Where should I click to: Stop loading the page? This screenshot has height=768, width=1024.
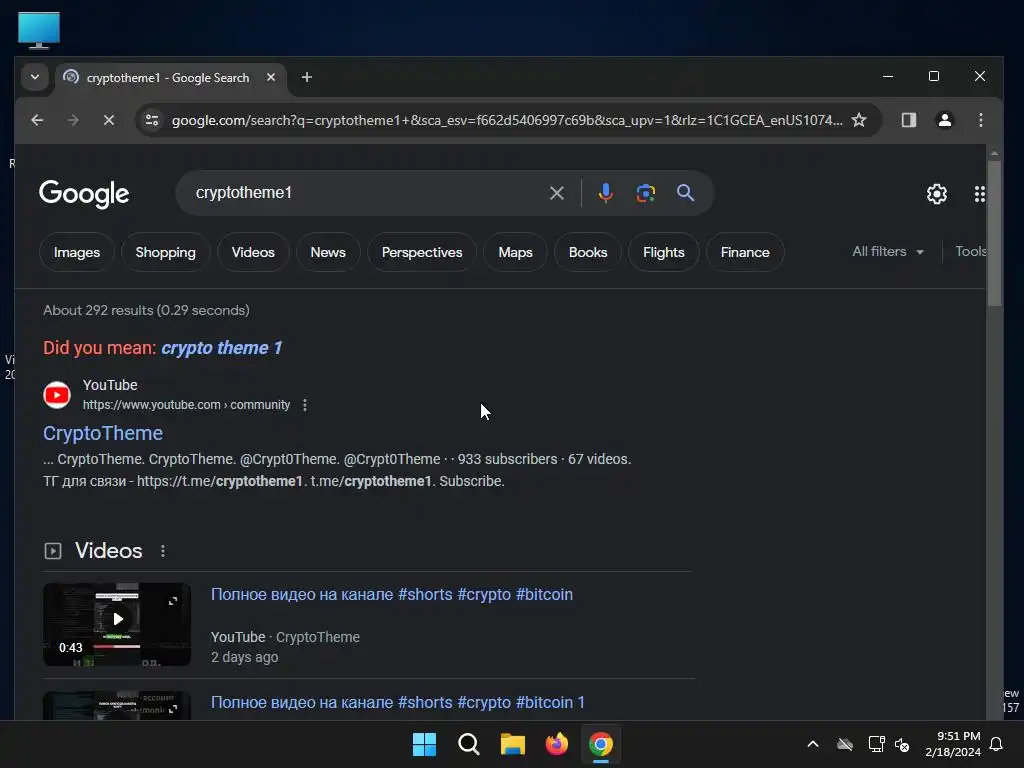click(x=109, y=120)
